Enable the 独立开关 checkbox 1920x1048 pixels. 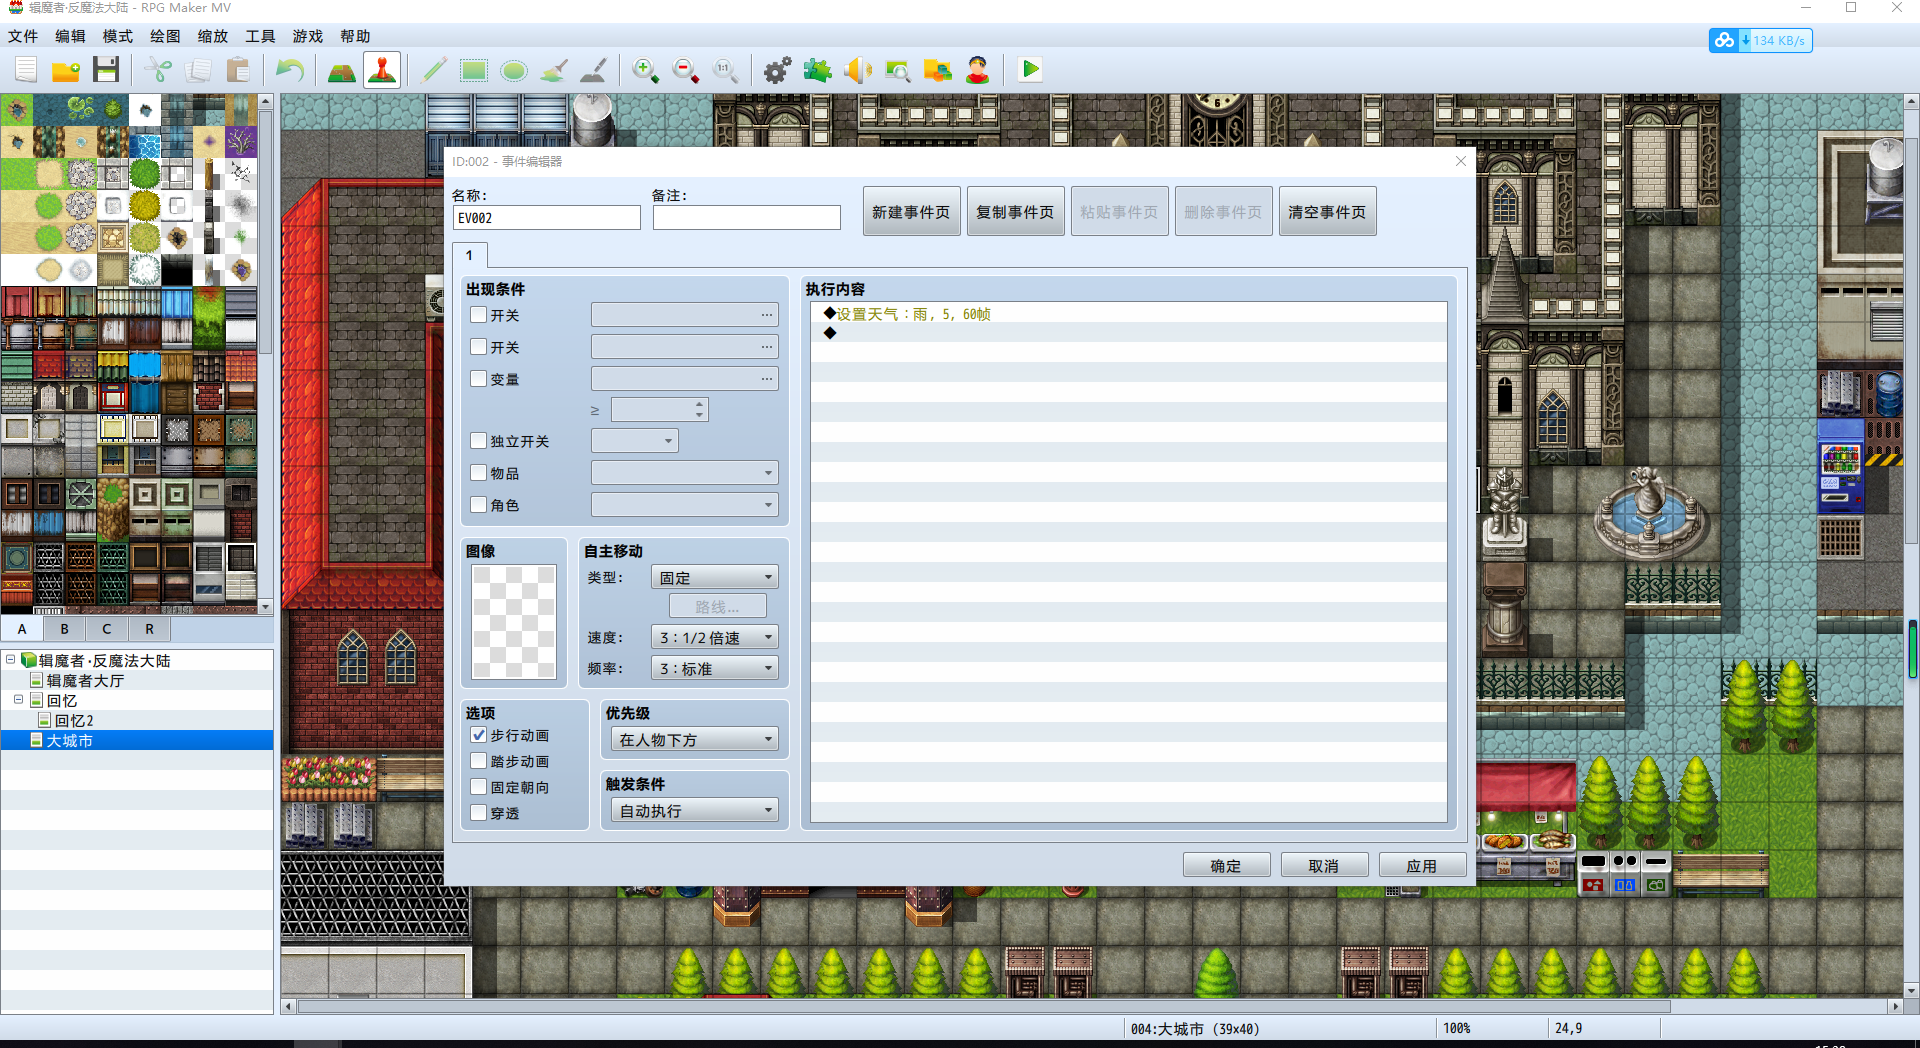coord(479,441)
